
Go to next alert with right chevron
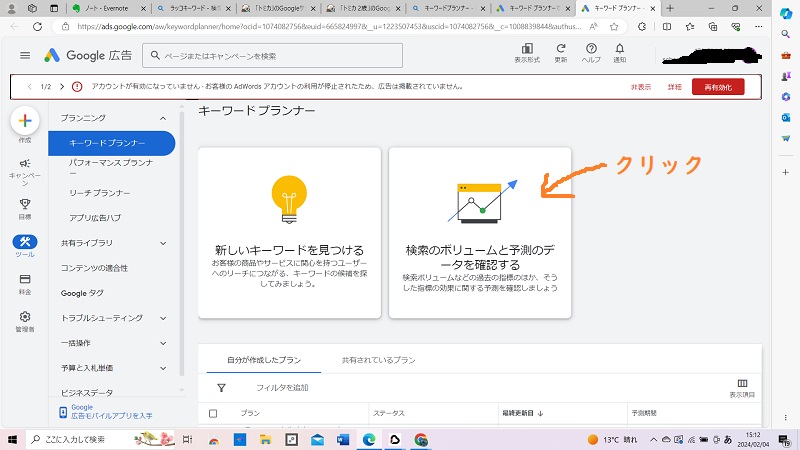click(62, 87)
